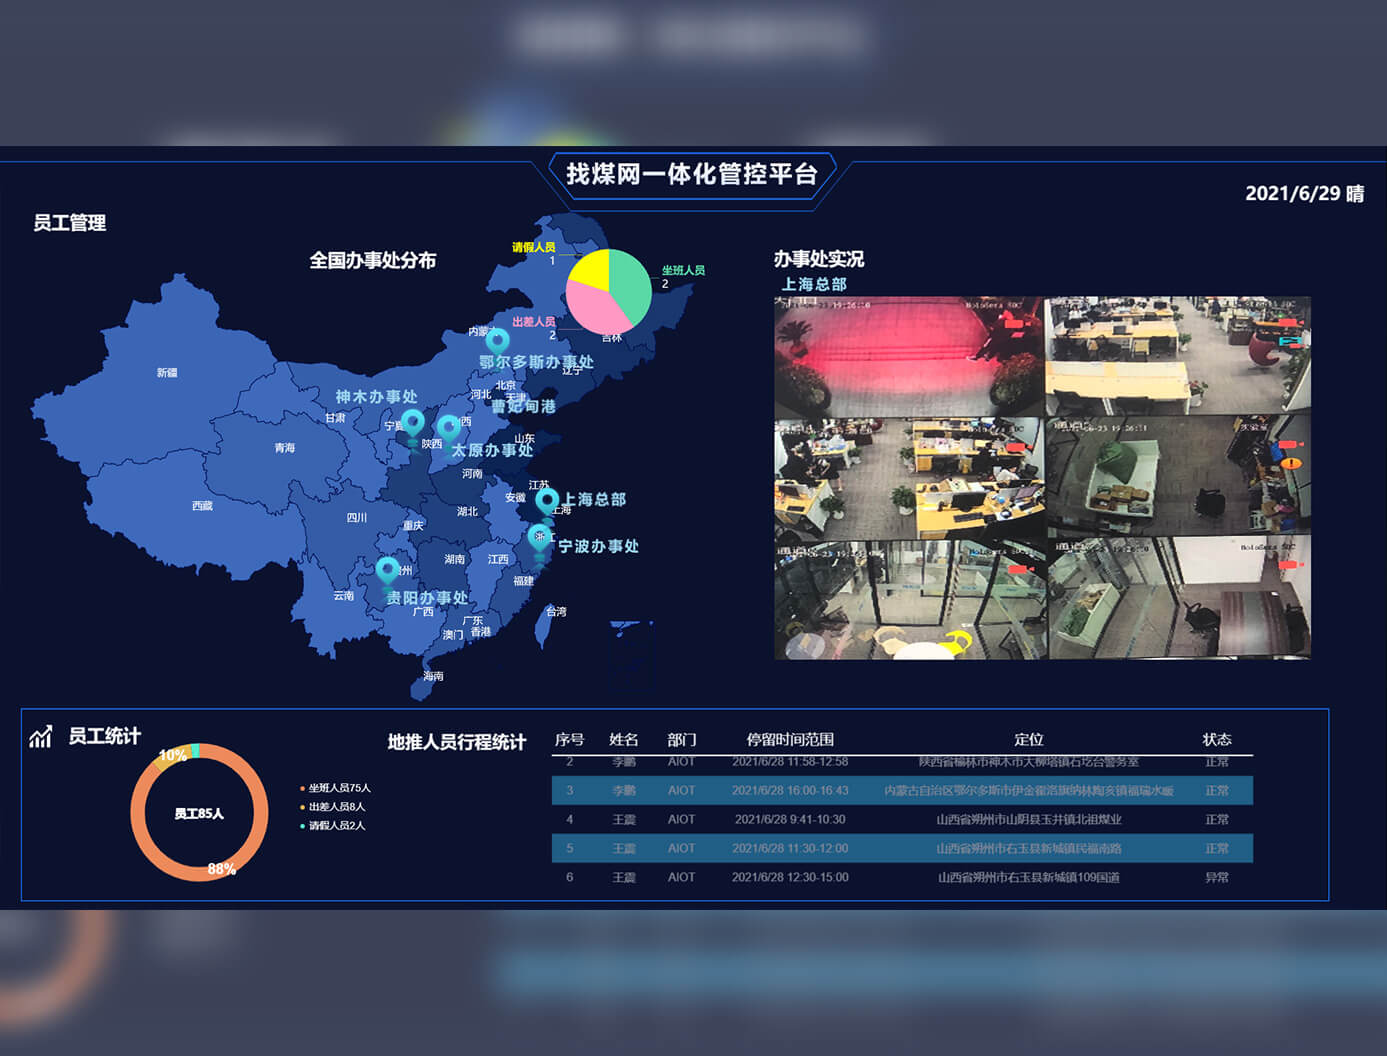Switch to the 办事处实况 panel
Image resolution: width=1387 pixels, height=1056 pixels.
click(820, 260)
